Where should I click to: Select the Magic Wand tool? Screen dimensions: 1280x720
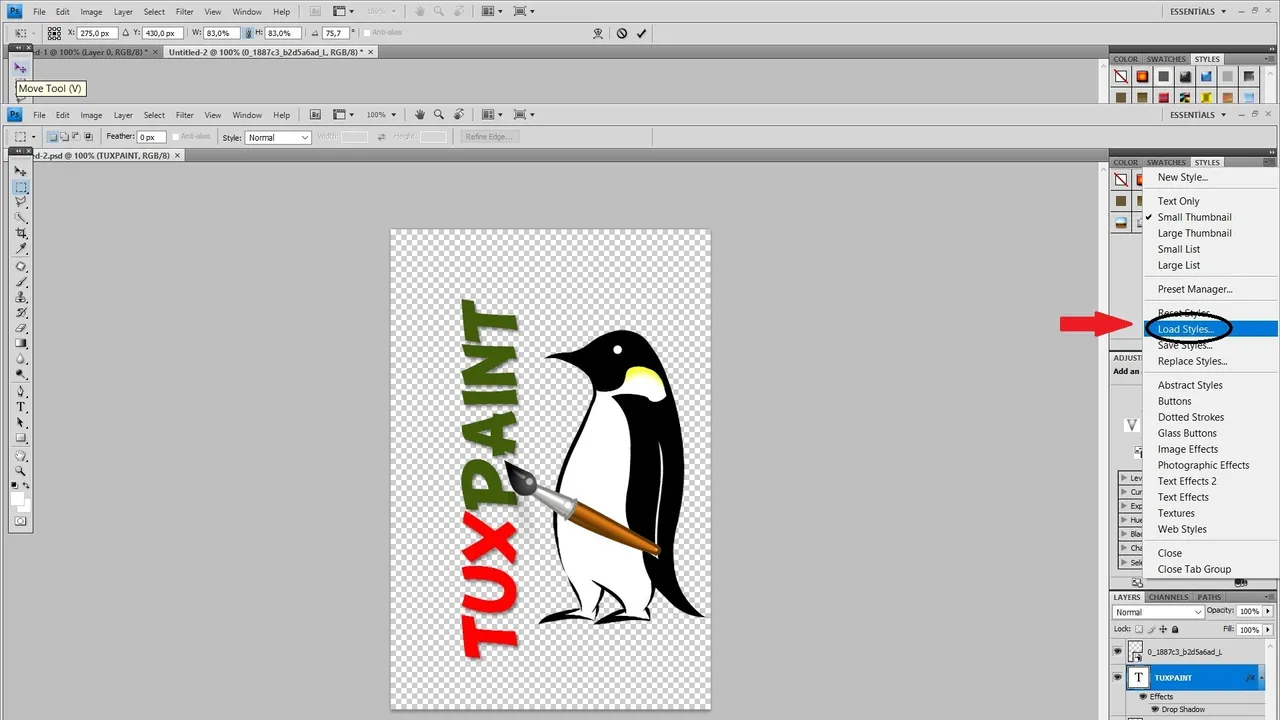point(21,218)
